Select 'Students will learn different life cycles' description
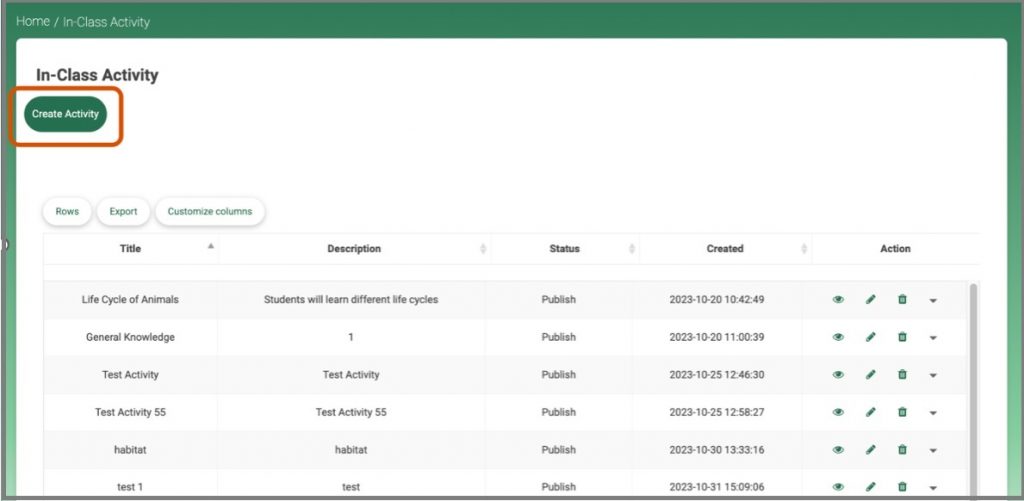The height and width of the screenshot is (501, 1024). pyautogui.click(x=351, y=300)
